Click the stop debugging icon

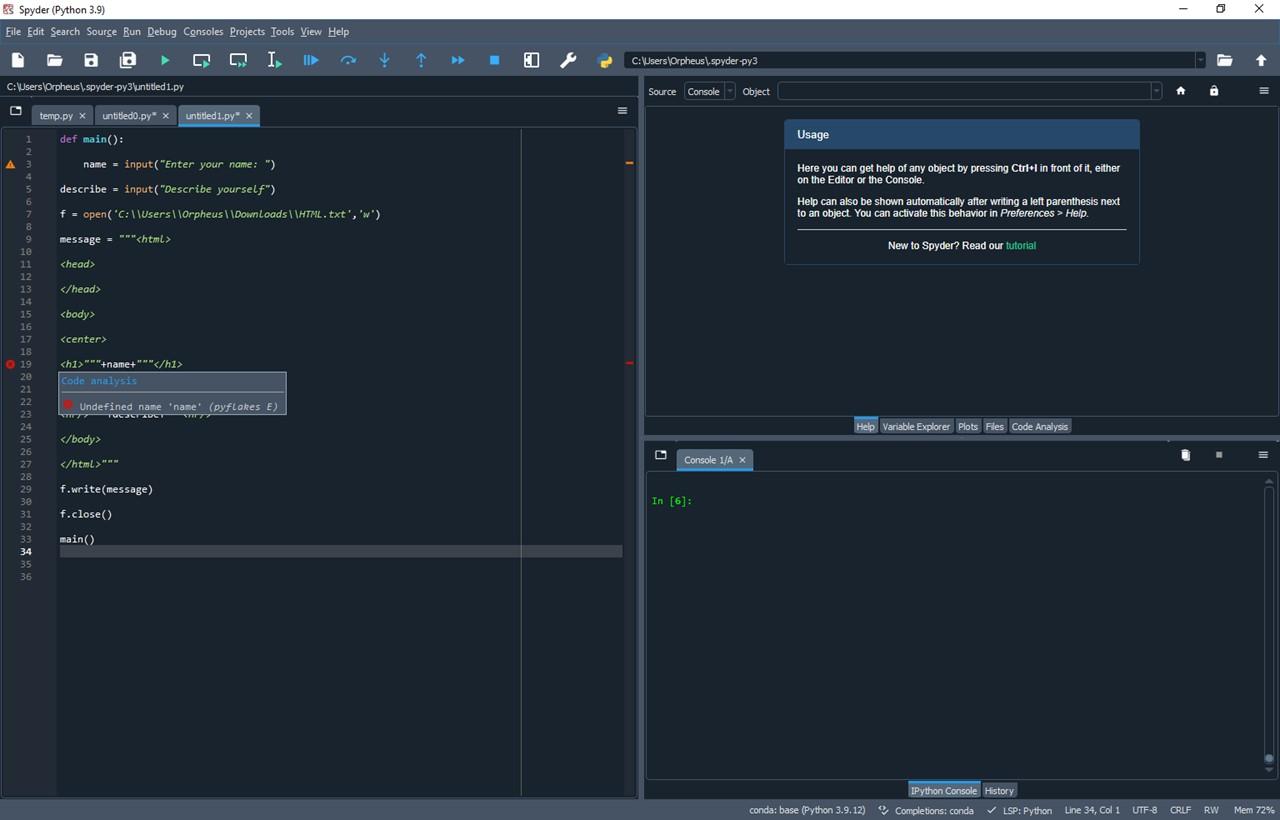tap(494, 60)
